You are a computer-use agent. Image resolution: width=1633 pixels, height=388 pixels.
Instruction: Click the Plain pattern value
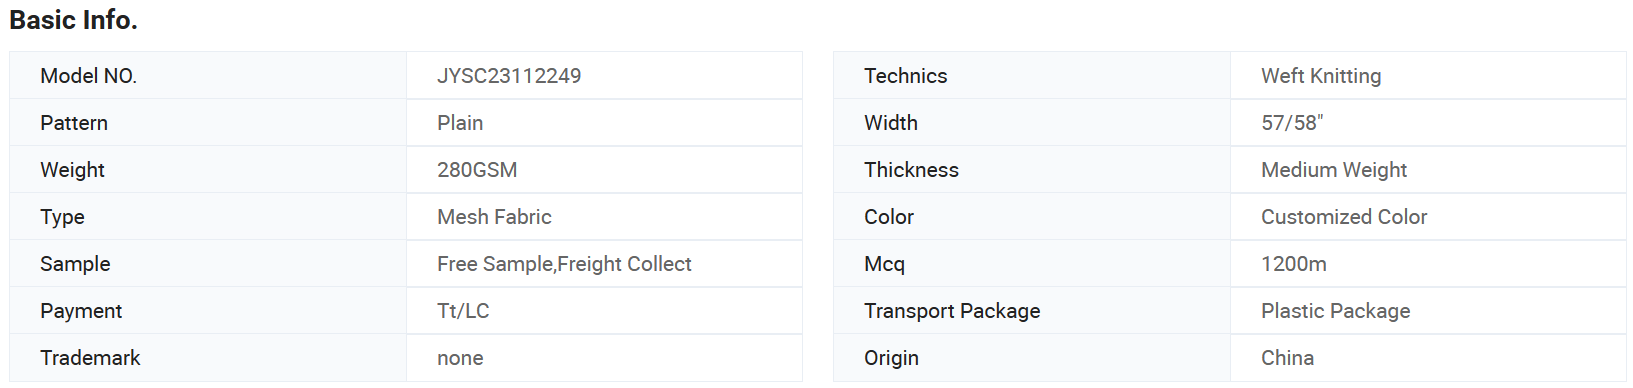(460, 123)
